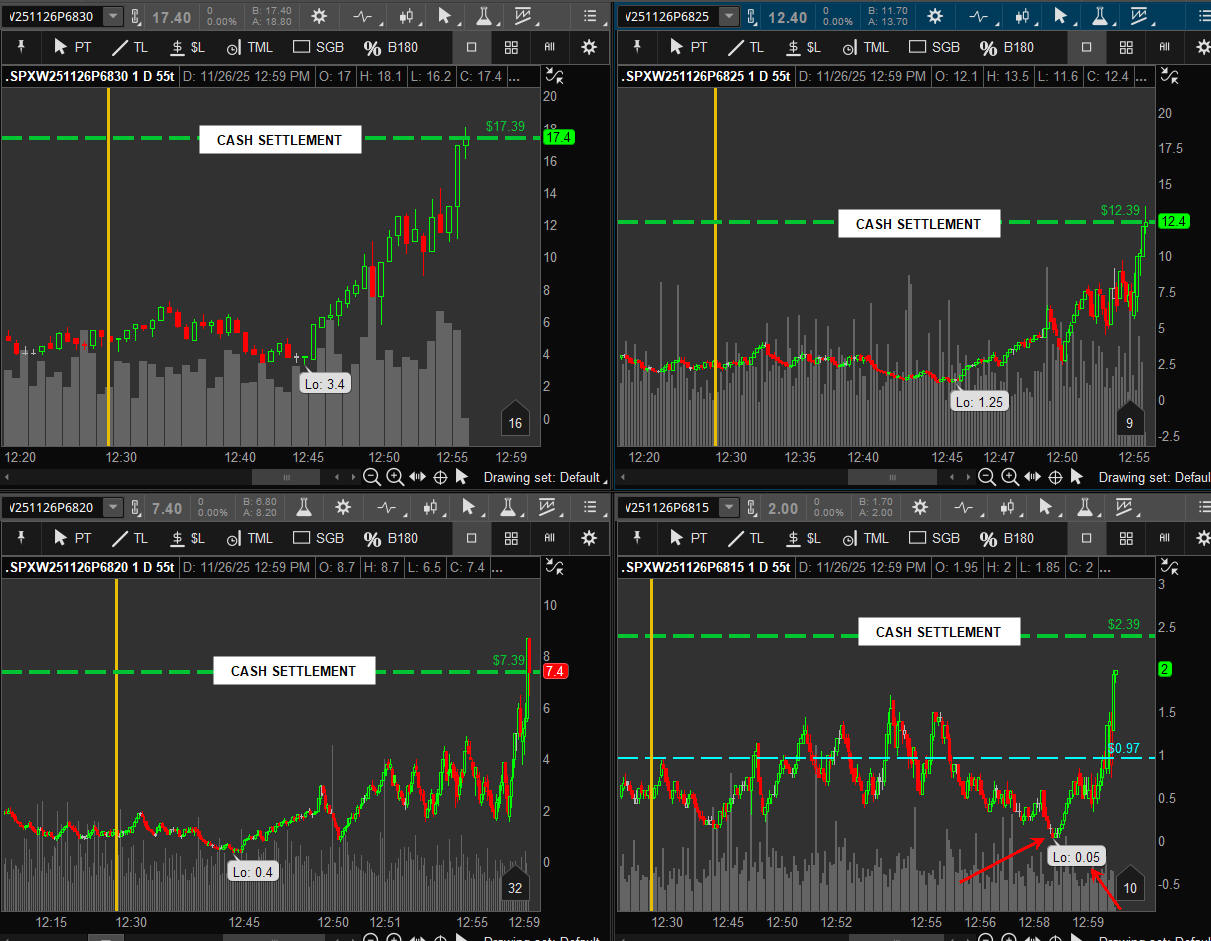Click the flask Studies icon in P6825 chart
Viewport: 1211px width, 941px height.
pyautogui.click(x=1101, y=17)
